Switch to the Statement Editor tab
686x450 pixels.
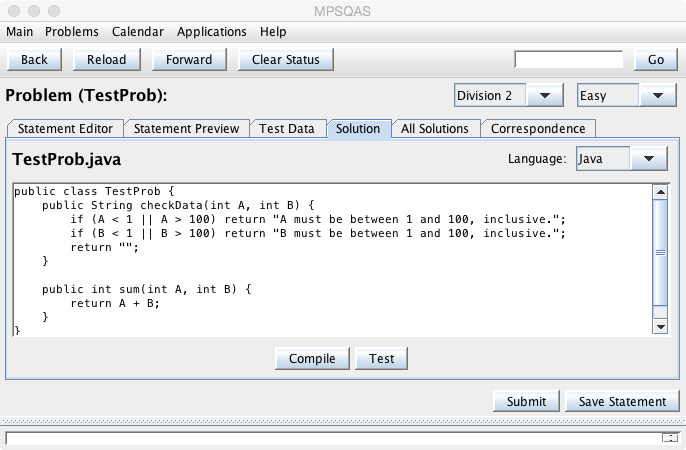(x=66, y=128)
